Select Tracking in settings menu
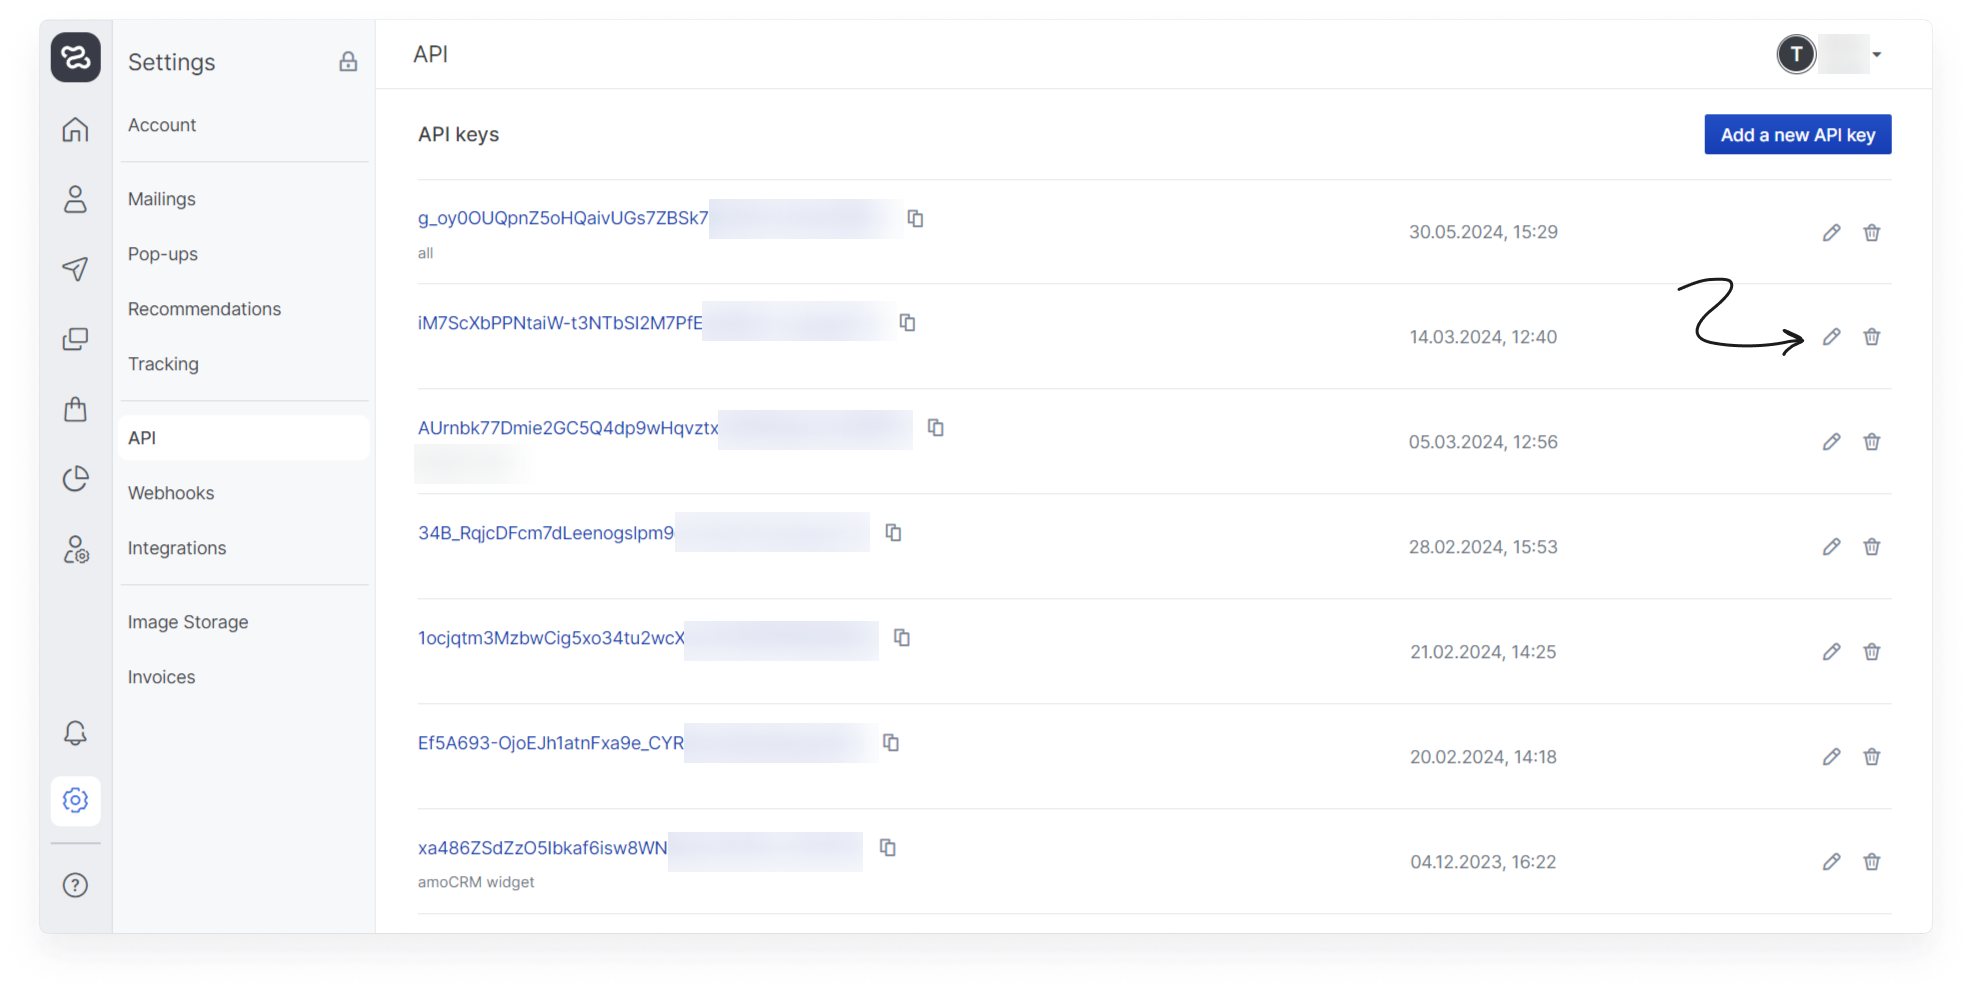 click(x=163, y=364)
